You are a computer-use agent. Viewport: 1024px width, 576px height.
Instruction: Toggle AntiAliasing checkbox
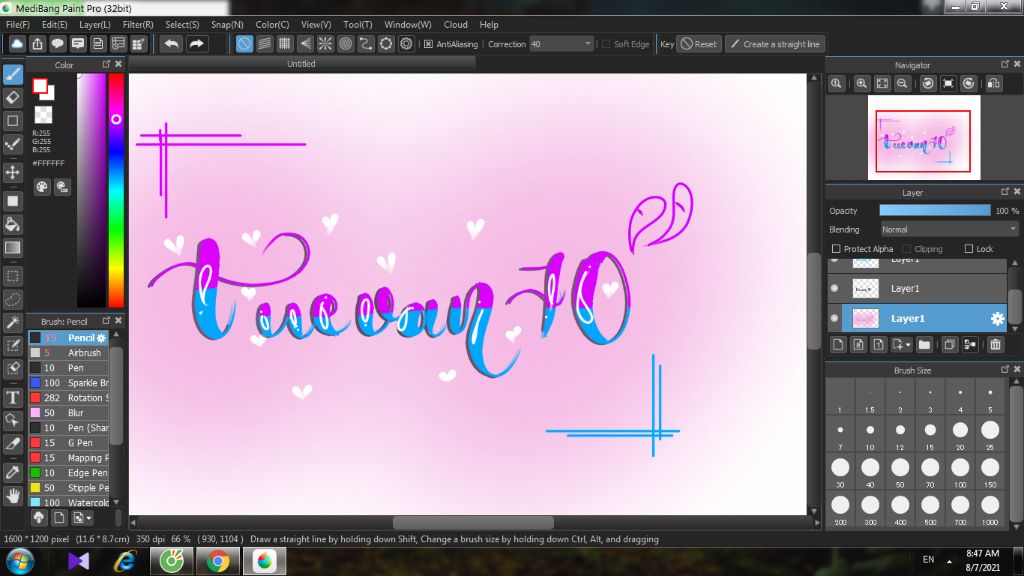428,44
